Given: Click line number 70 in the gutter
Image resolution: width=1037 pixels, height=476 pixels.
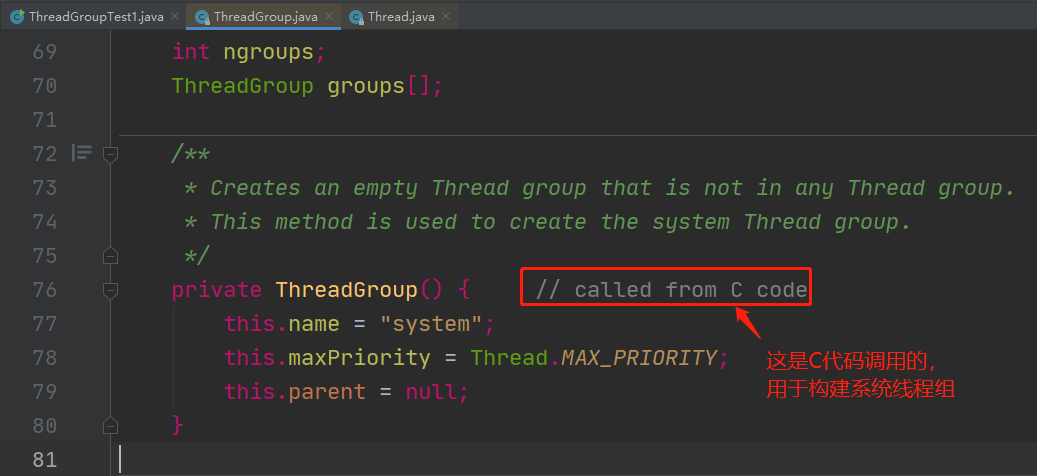Looking at the screenshot, I should pyautogui.click(x=45, y=86).
